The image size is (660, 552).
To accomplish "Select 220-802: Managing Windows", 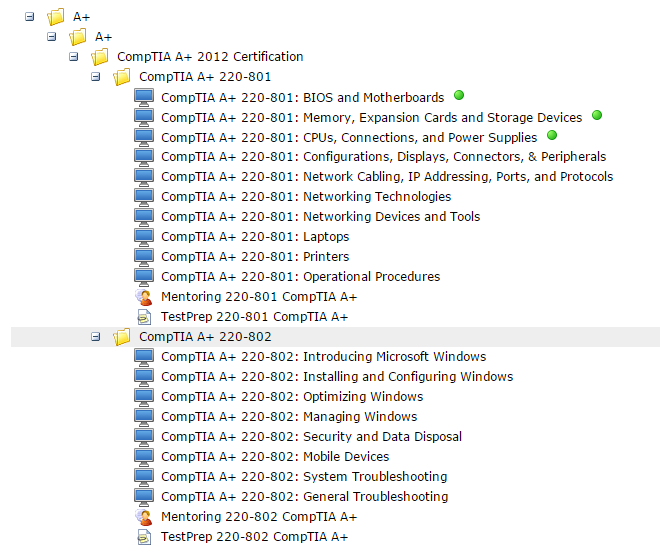I will click(x=289, y=416).
